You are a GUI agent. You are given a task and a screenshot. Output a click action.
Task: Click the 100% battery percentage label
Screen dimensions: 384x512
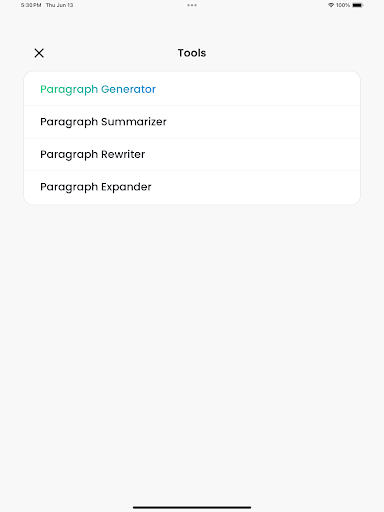click(343, 5)
